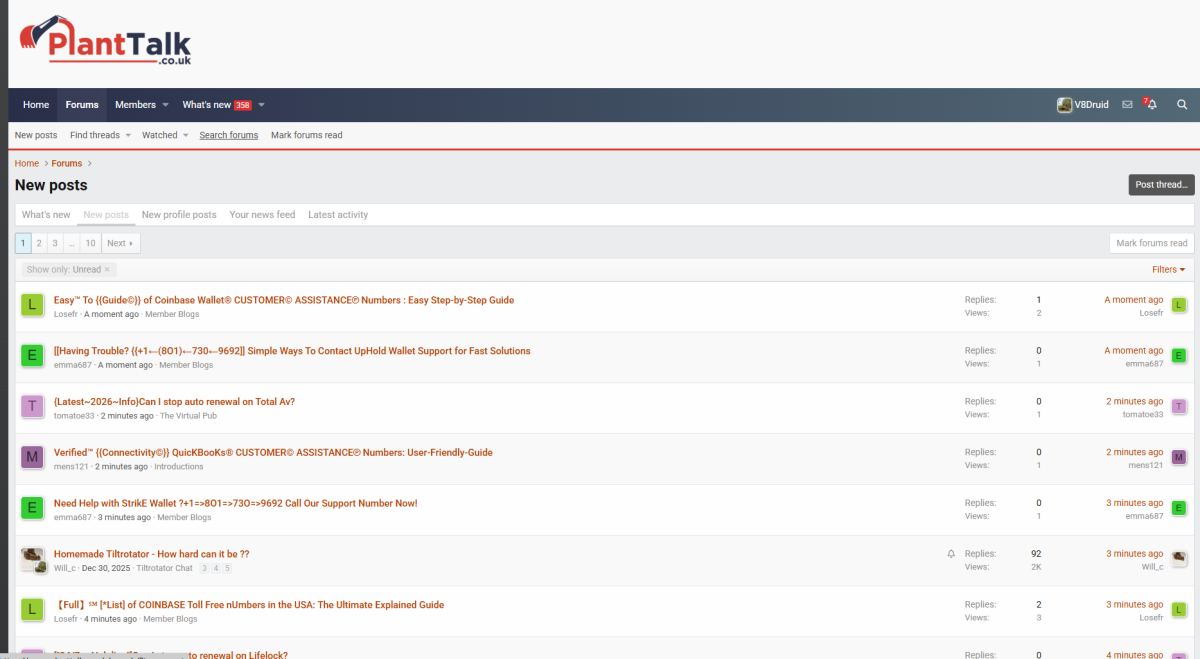Go to Home in navigation bar
Screen dimensions: 1200x659
(36, 105)
